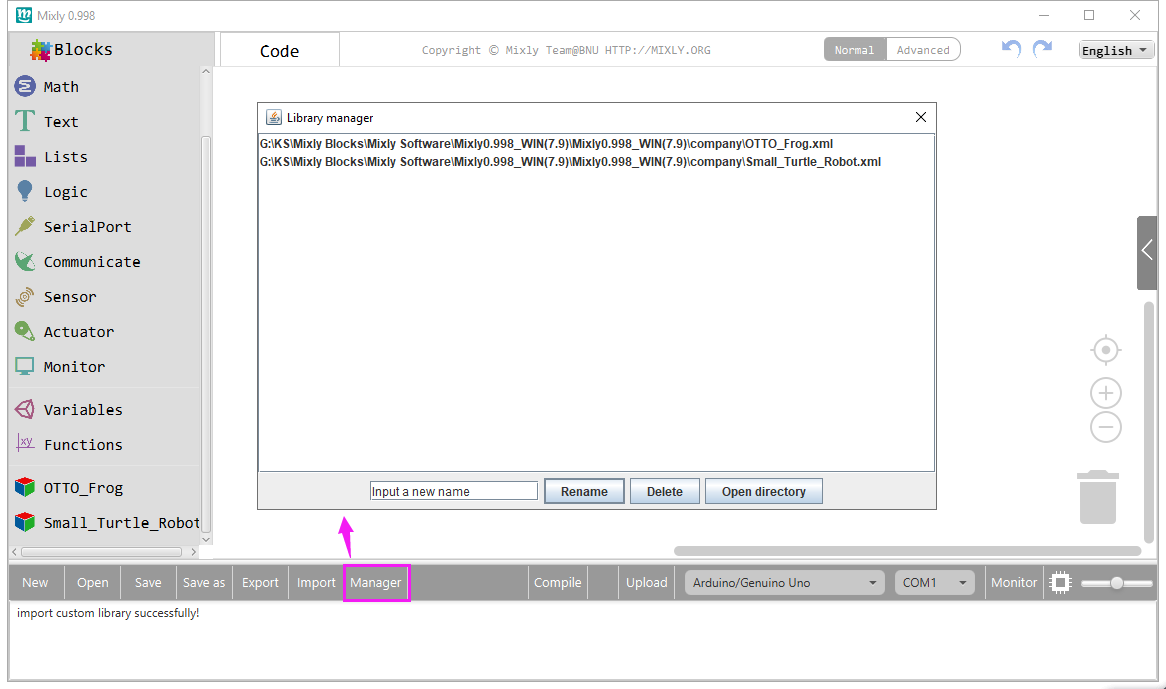Click the chip icon in bottom toolbar
The width and height of the screenshot is (1166, 689).
pos(1060,583)
